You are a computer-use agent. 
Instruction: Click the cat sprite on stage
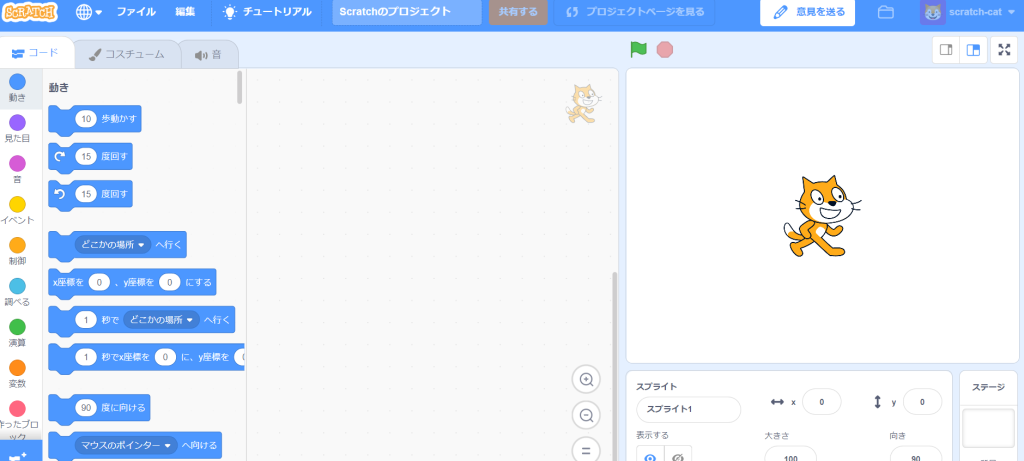coord(821,216)
